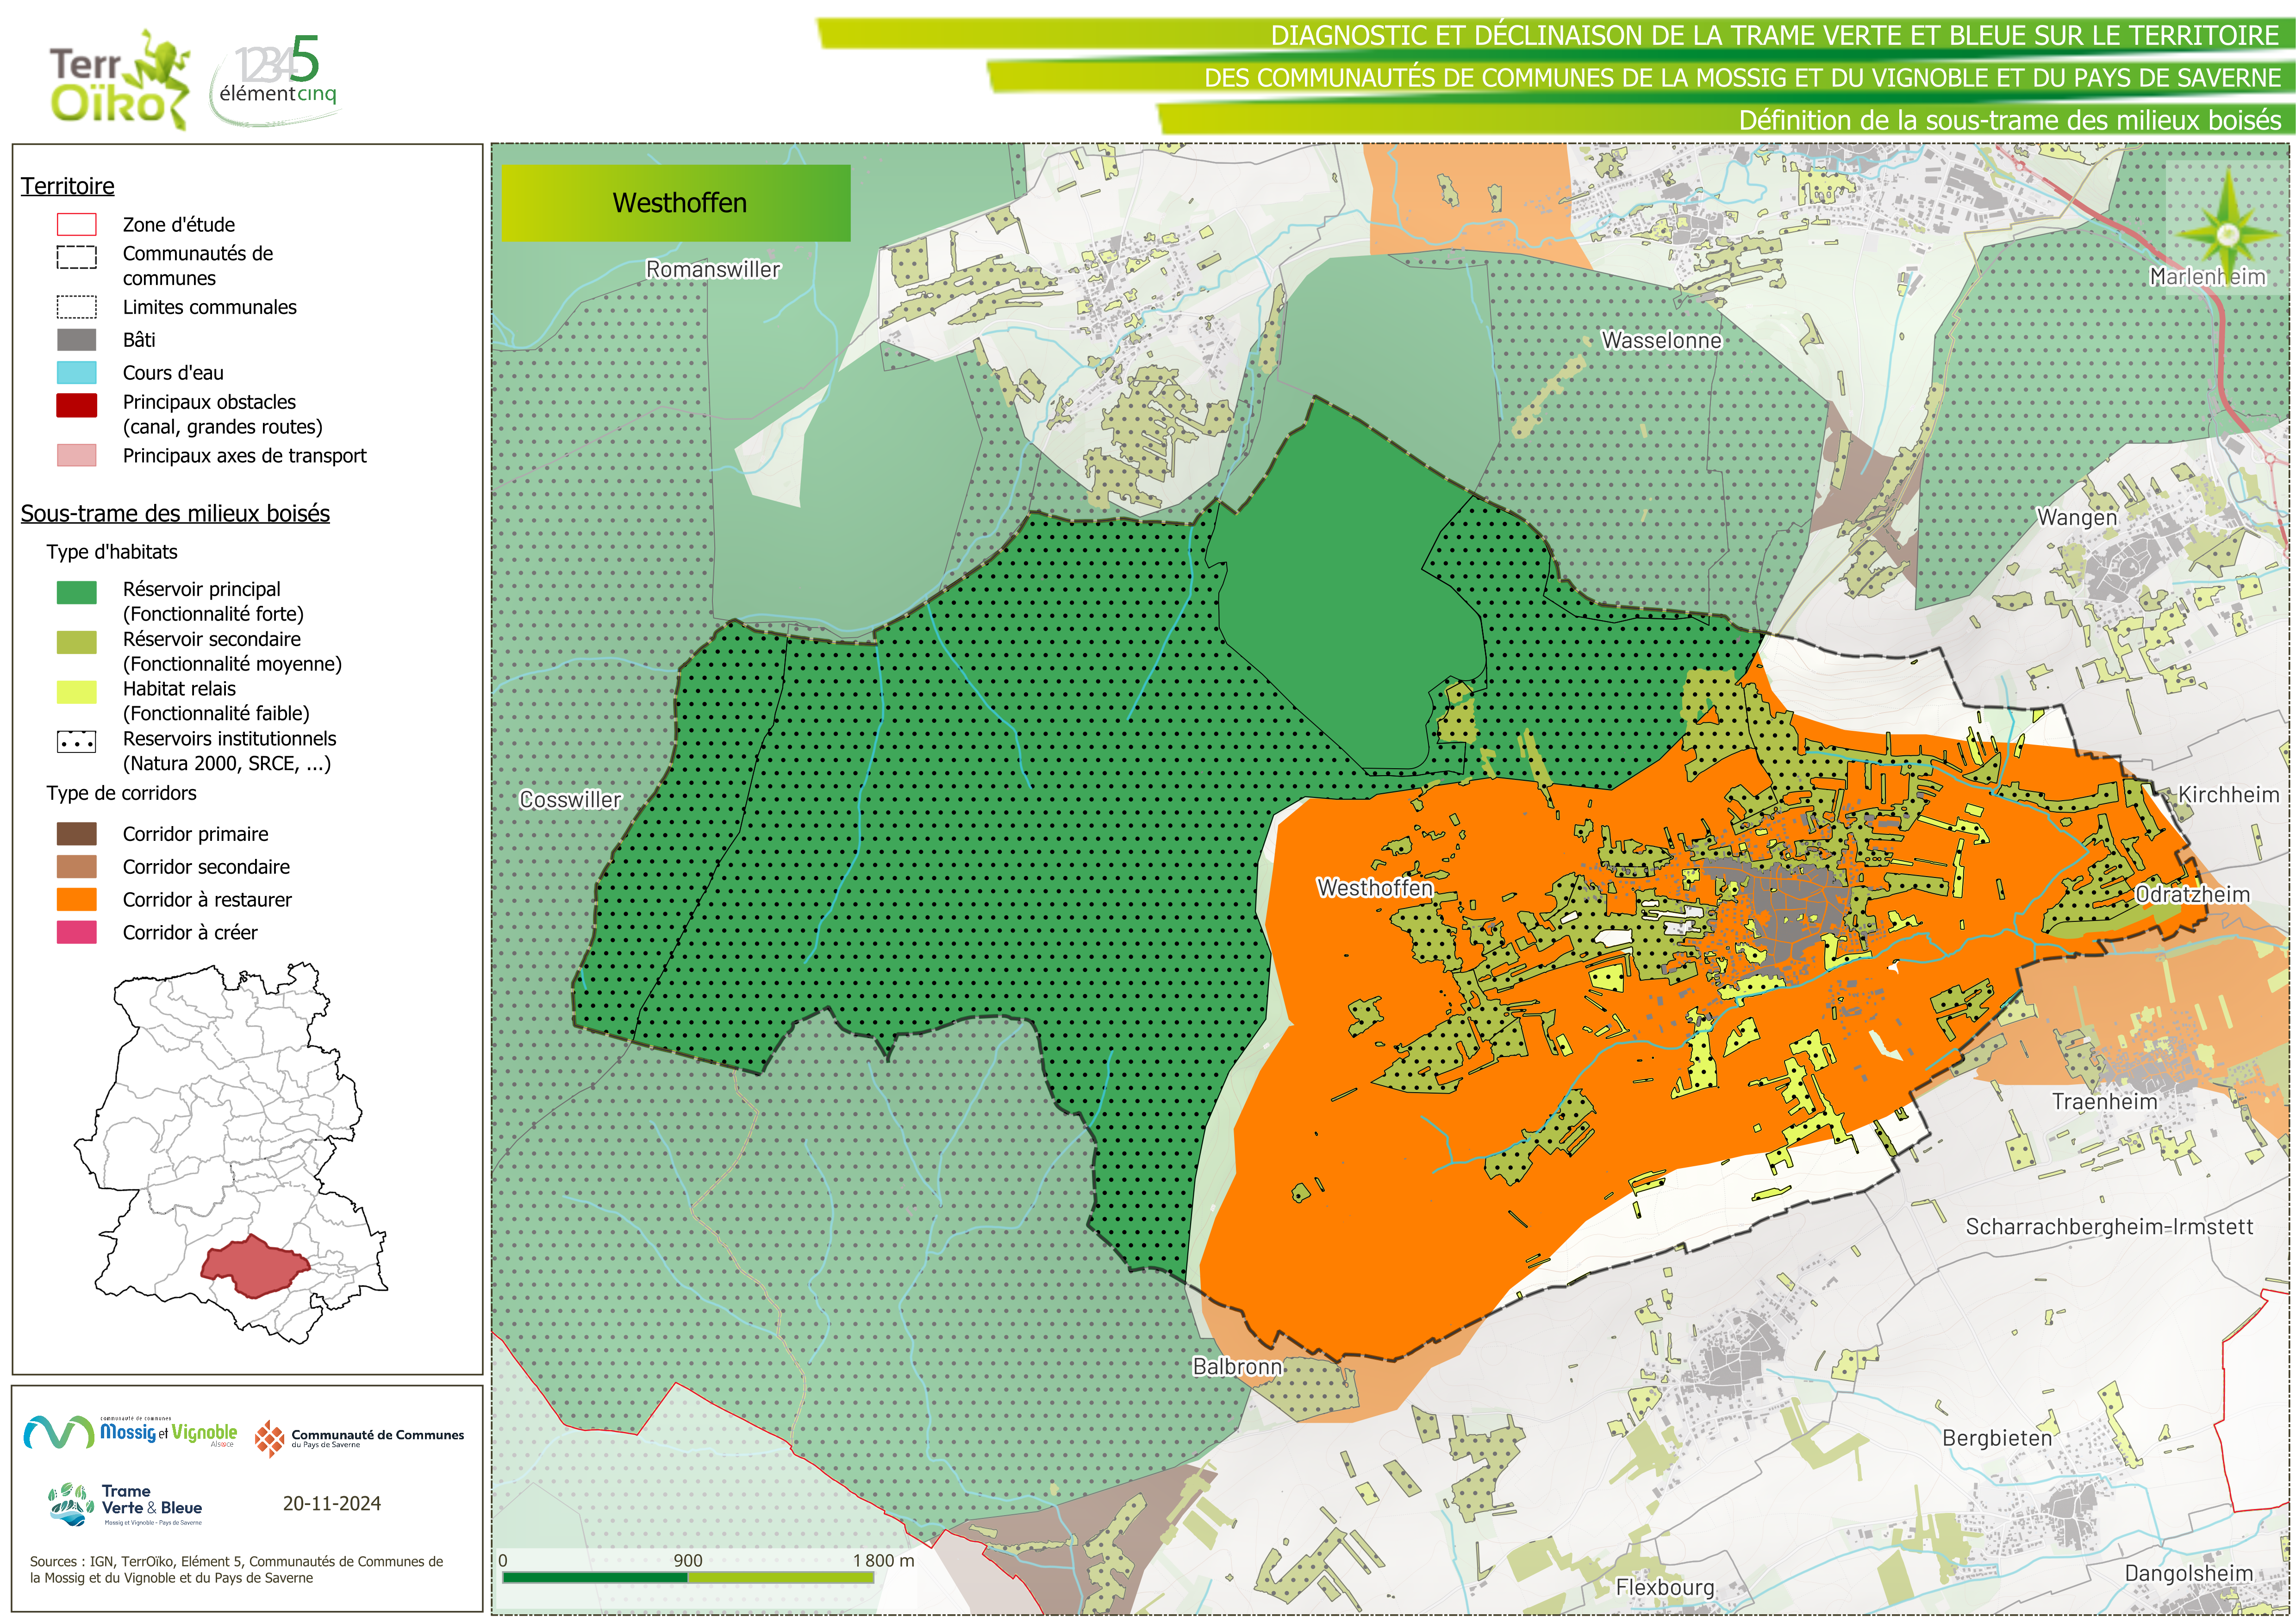
Task: Click the Communauté de Communes Saverne logo
Action: (x=360, y=1438)
